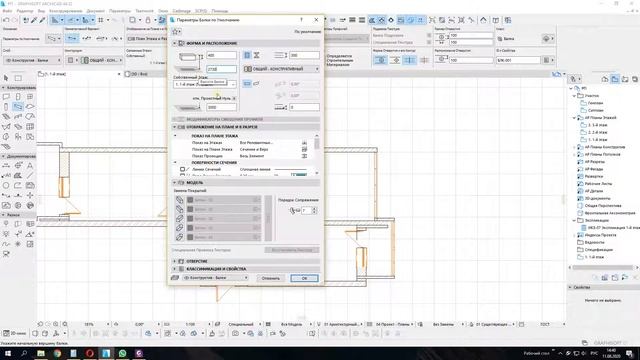Screen dimensions: 640x360
Task: Expand КЛАССИФИКАЦИЯ И СВОЙСТВА section
Action: coord(175,269)
